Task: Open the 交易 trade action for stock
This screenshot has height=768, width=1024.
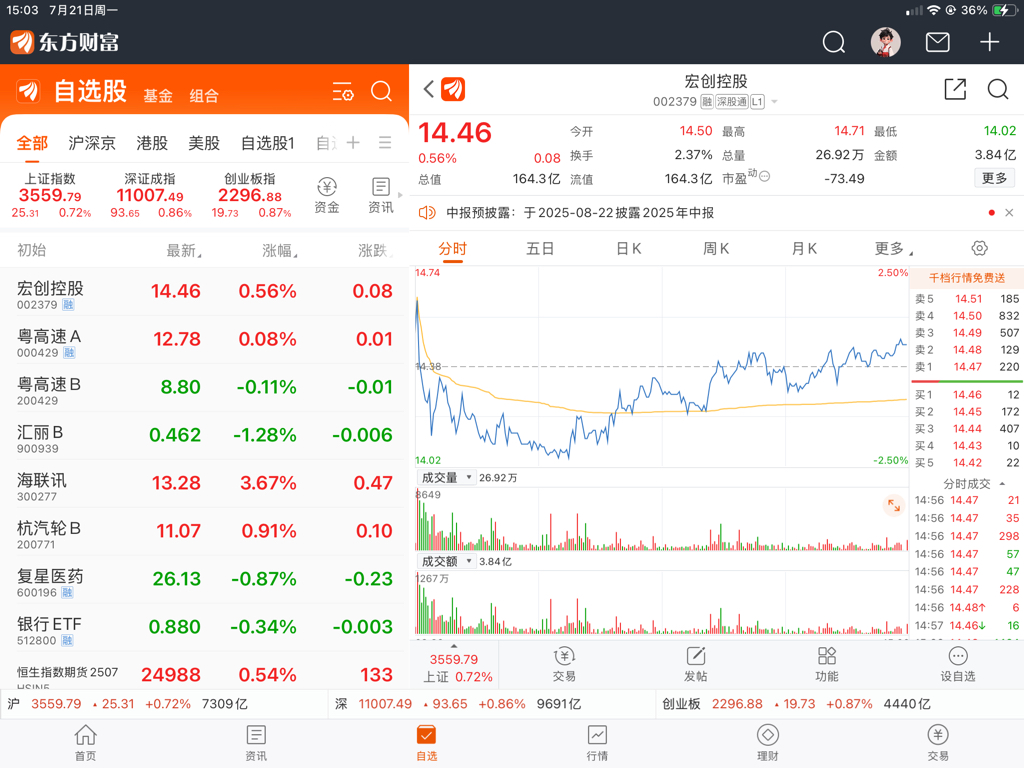Action: click(564, 664)
